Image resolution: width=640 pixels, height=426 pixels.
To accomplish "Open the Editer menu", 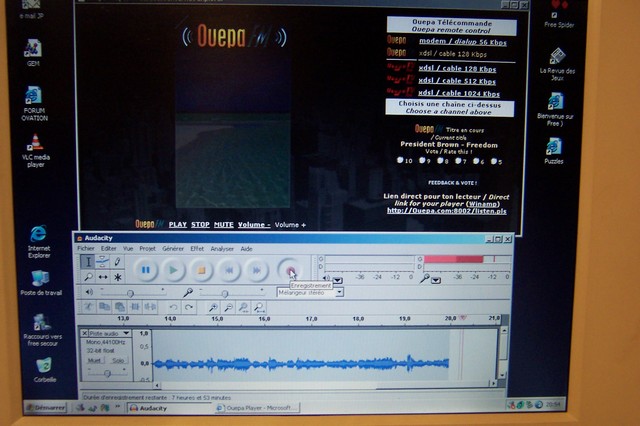I will coord(109,248).
